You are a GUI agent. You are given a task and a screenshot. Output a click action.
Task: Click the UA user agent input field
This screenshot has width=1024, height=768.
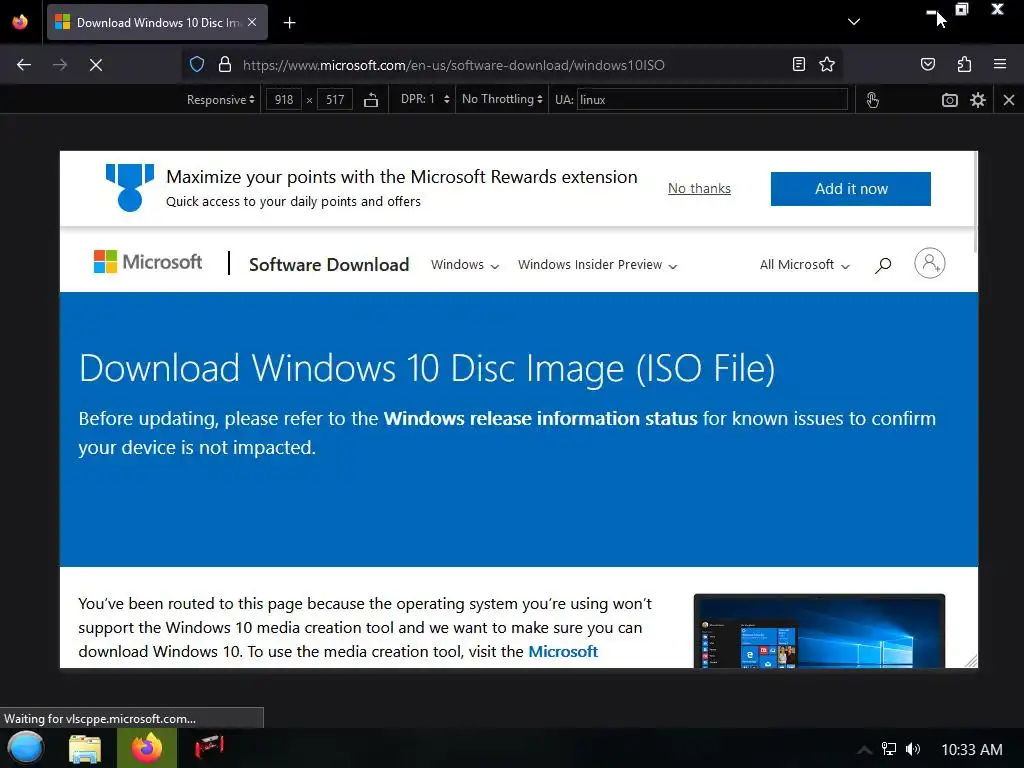pyautogui.click(x=712, y=100)
